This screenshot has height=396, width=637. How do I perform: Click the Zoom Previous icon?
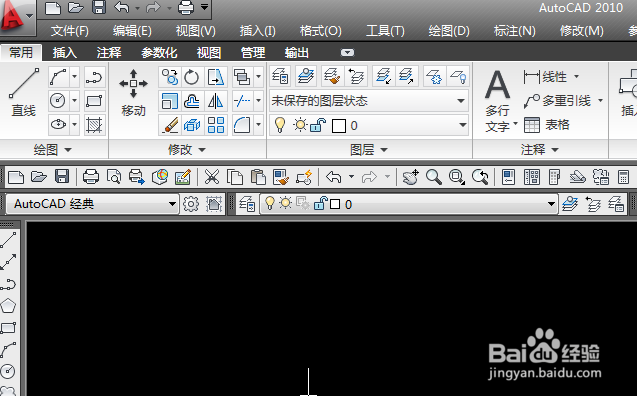click(x=480, y=177)
